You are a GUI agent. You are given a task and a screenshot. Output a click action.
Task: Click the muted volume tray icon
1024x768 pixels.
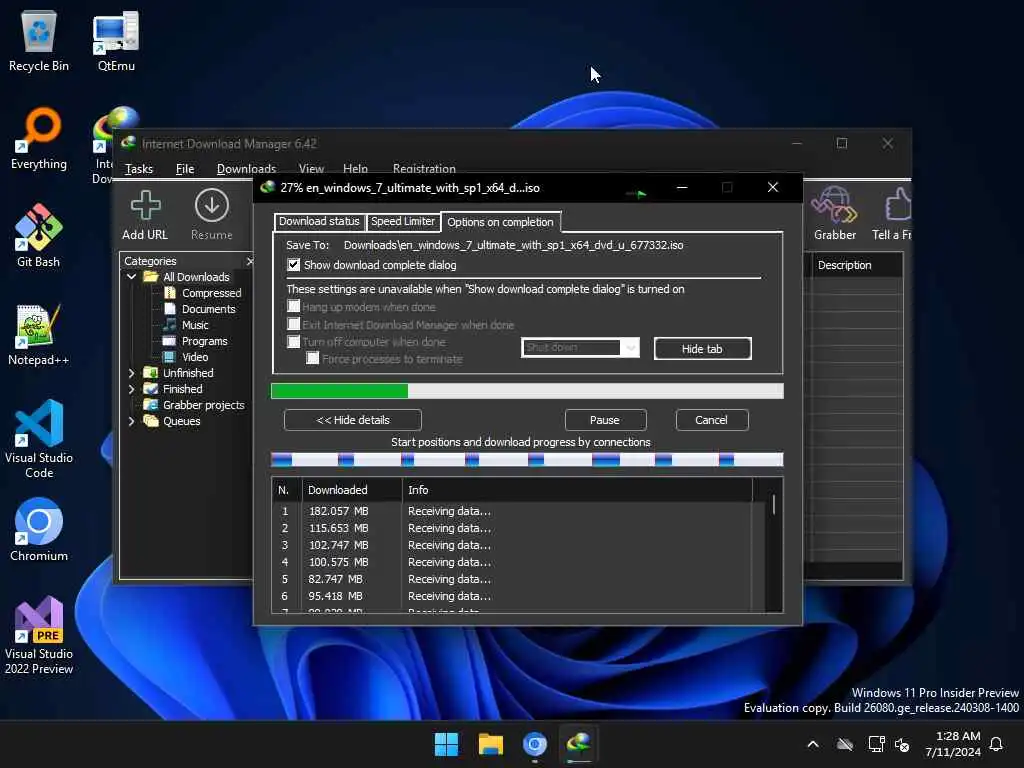tap(903, 744)
